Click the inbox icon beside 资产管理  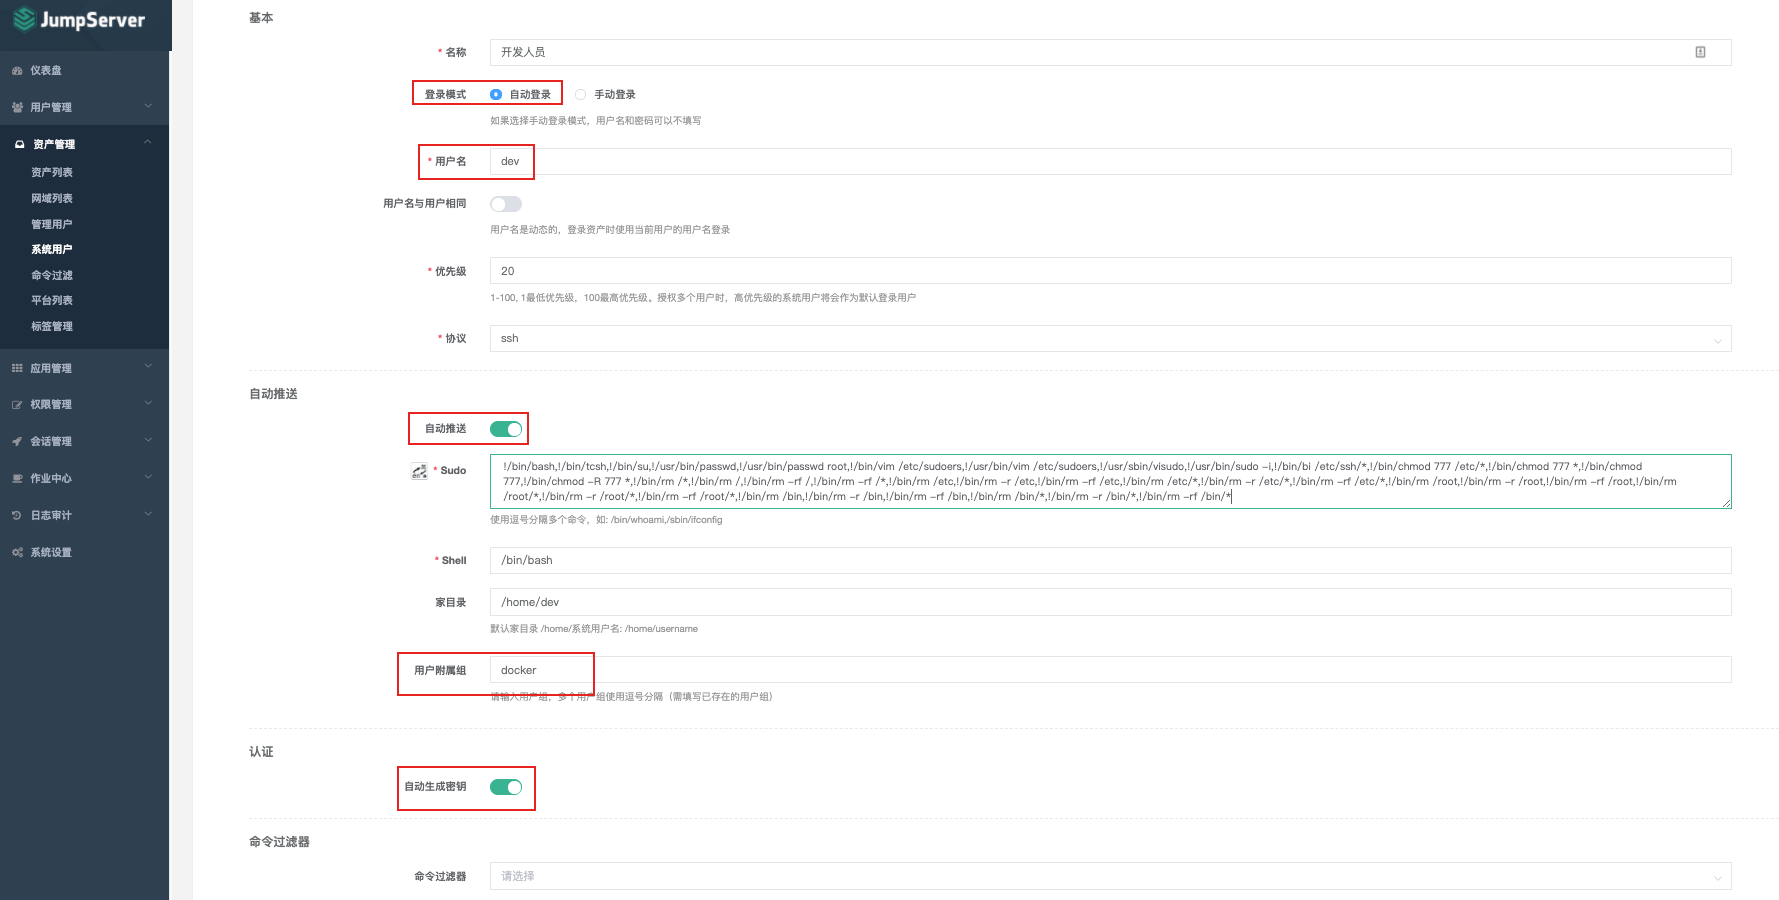[19, 144]
